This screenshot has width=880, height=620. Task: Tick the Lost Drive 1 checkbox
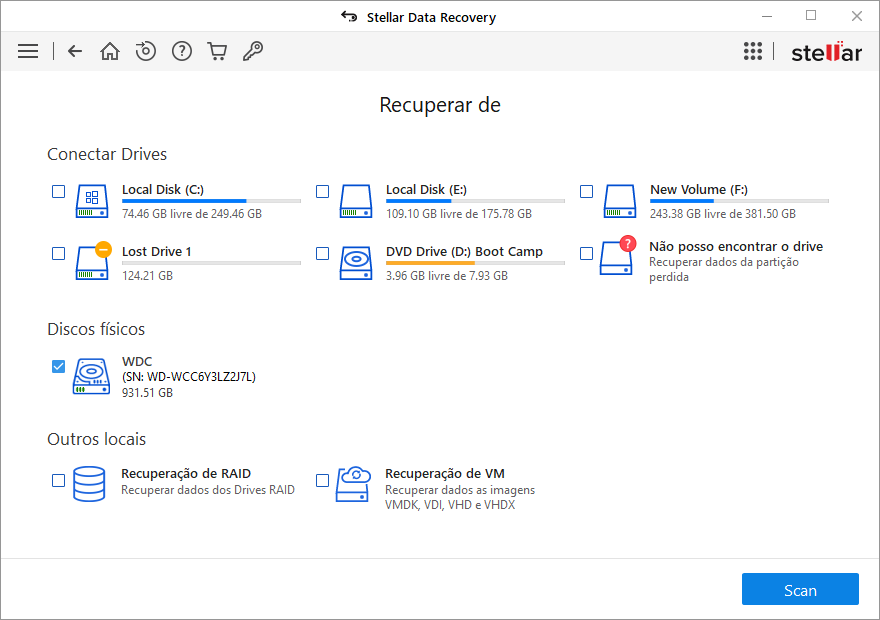(59, 253)
